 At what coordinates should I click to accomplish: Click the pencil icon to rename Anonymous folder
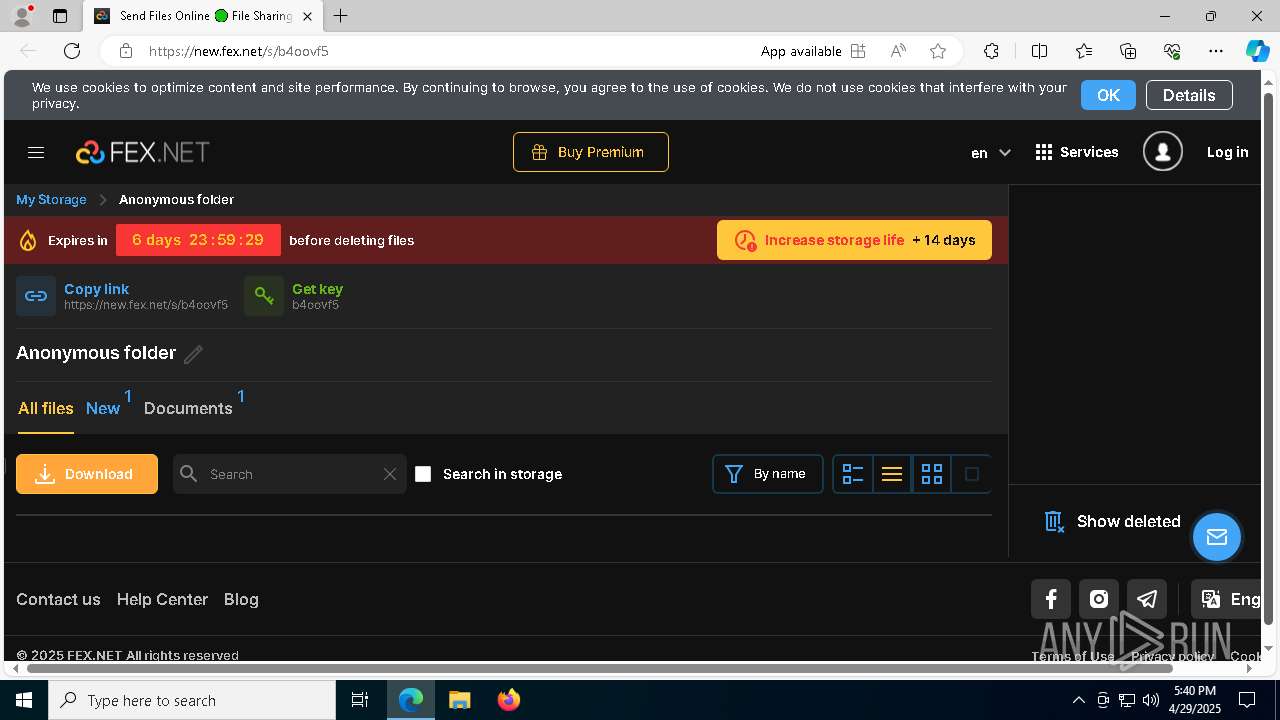[193, 354]
